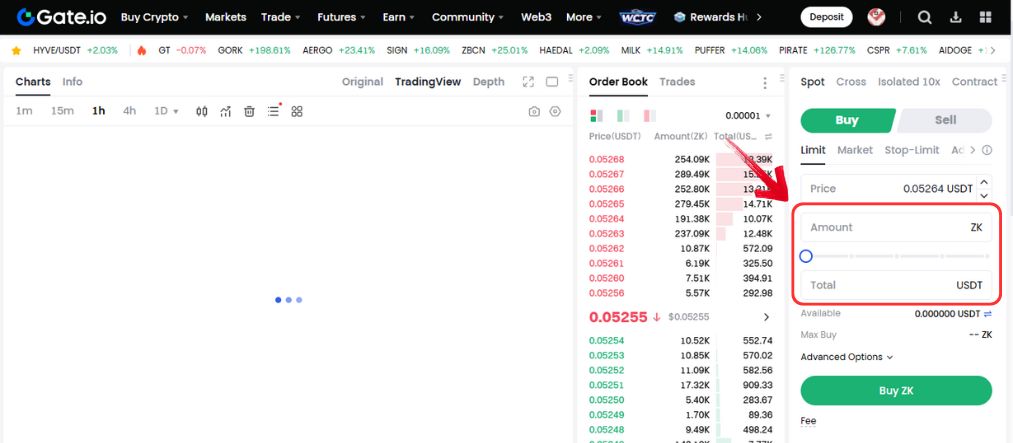Select the Buy toggle
The width and height of the screenshot is (1013, 443).
click(x=846, y=120)
